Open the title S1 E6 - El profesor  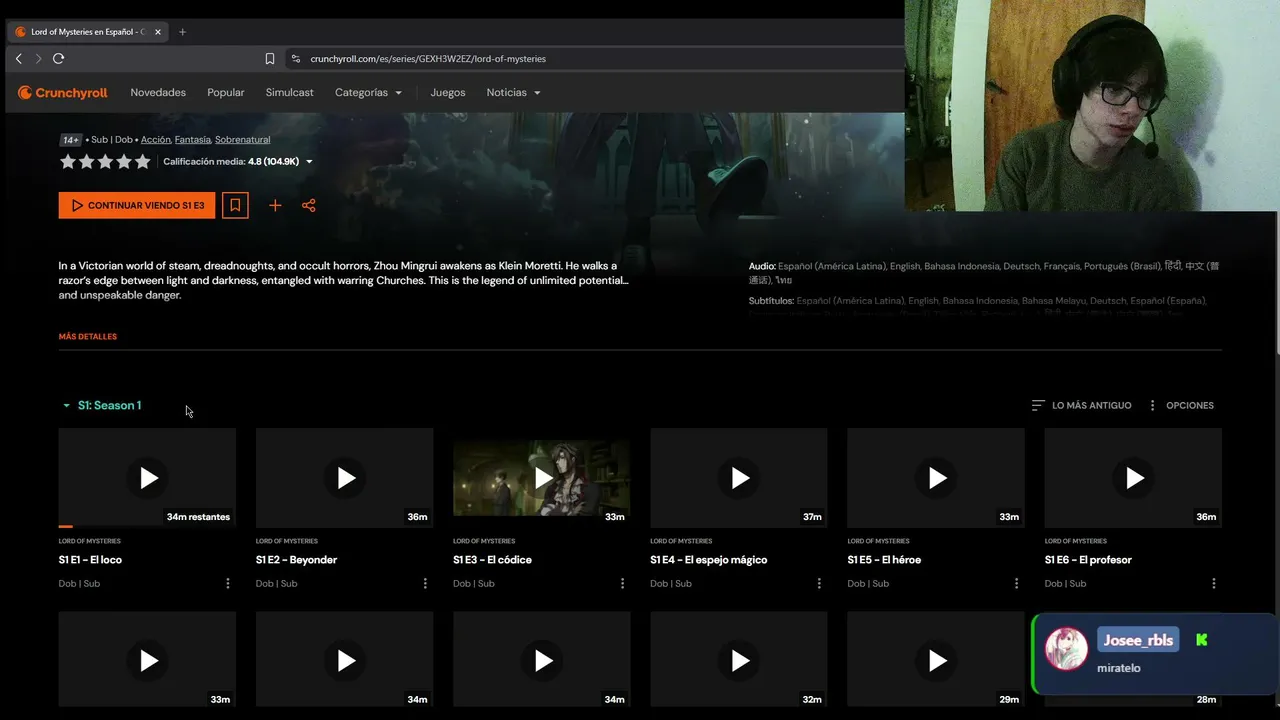1088,560
